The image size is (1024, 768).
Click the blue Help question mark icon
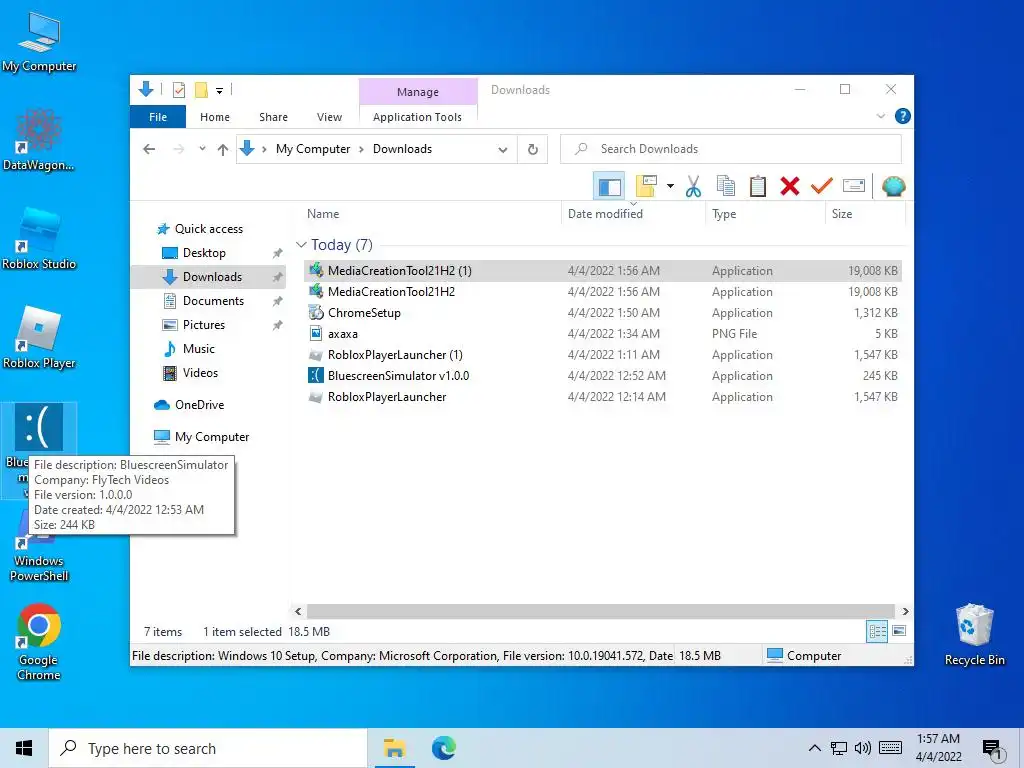pos(903,116)
